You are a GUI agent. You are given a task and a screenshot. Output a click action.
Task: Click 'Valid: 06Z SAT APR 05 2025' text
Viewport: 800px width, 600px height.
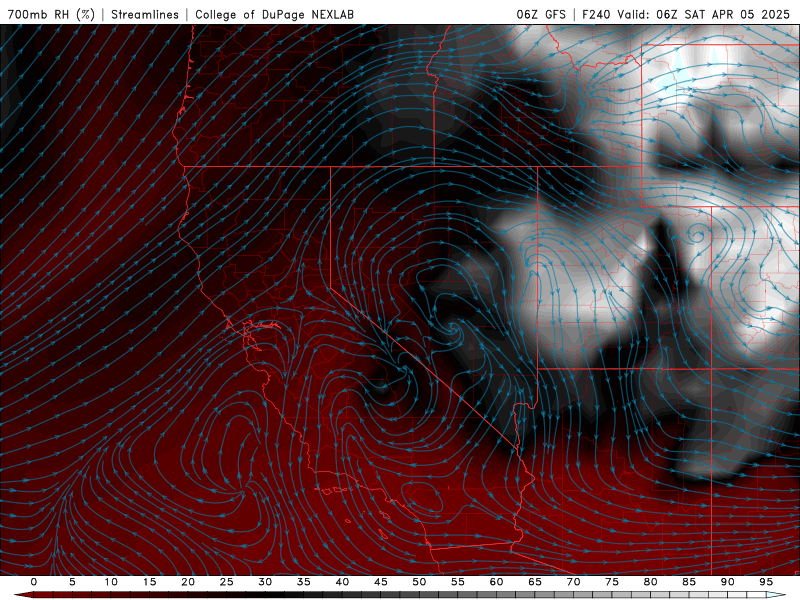703,15
